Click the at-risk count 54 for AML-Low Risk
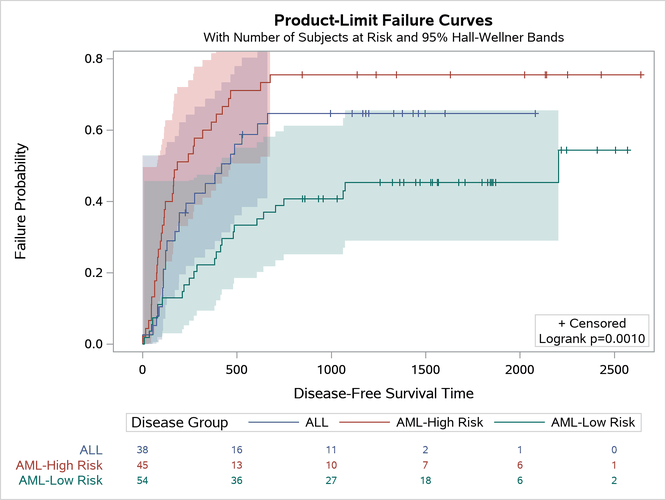This screenshot has height=500, width=666. (143, 481)
